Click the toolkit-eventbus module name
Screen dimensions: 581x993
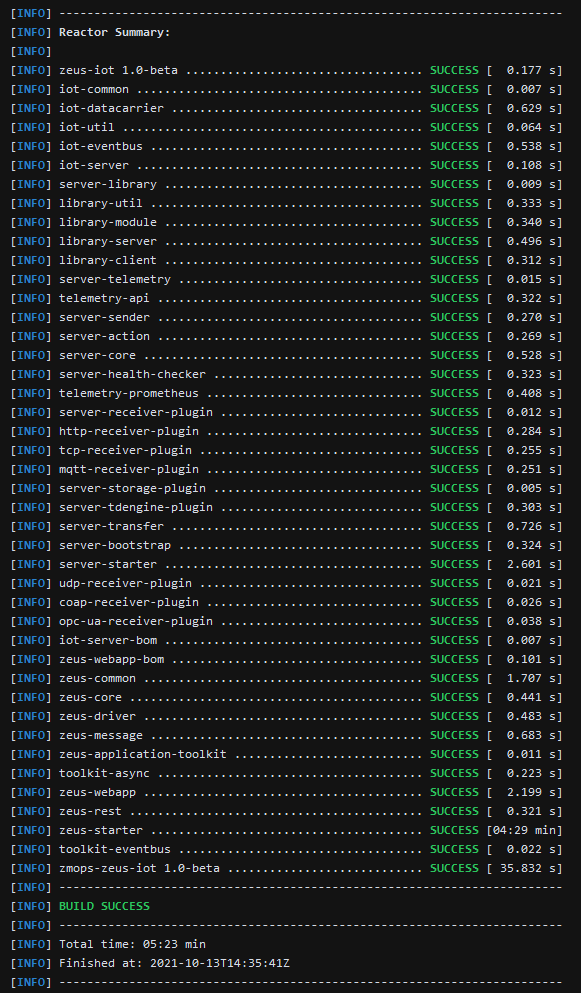click(x=115, y=849)
